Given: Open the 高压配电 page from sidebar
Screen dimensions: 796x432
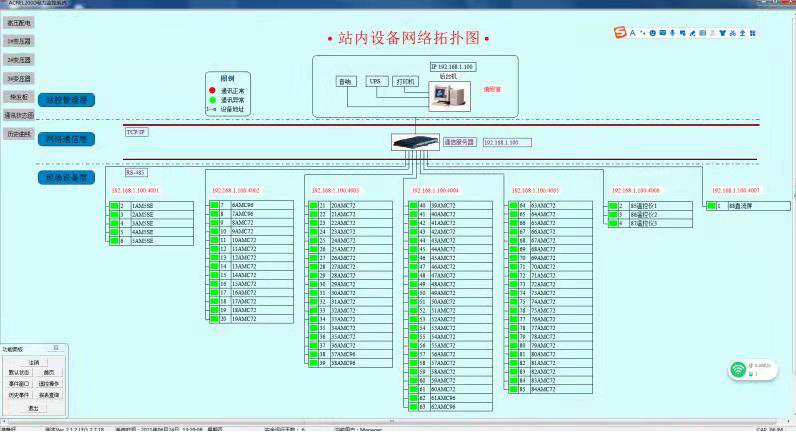Looking at the screenshot, I should coord(19,23).
